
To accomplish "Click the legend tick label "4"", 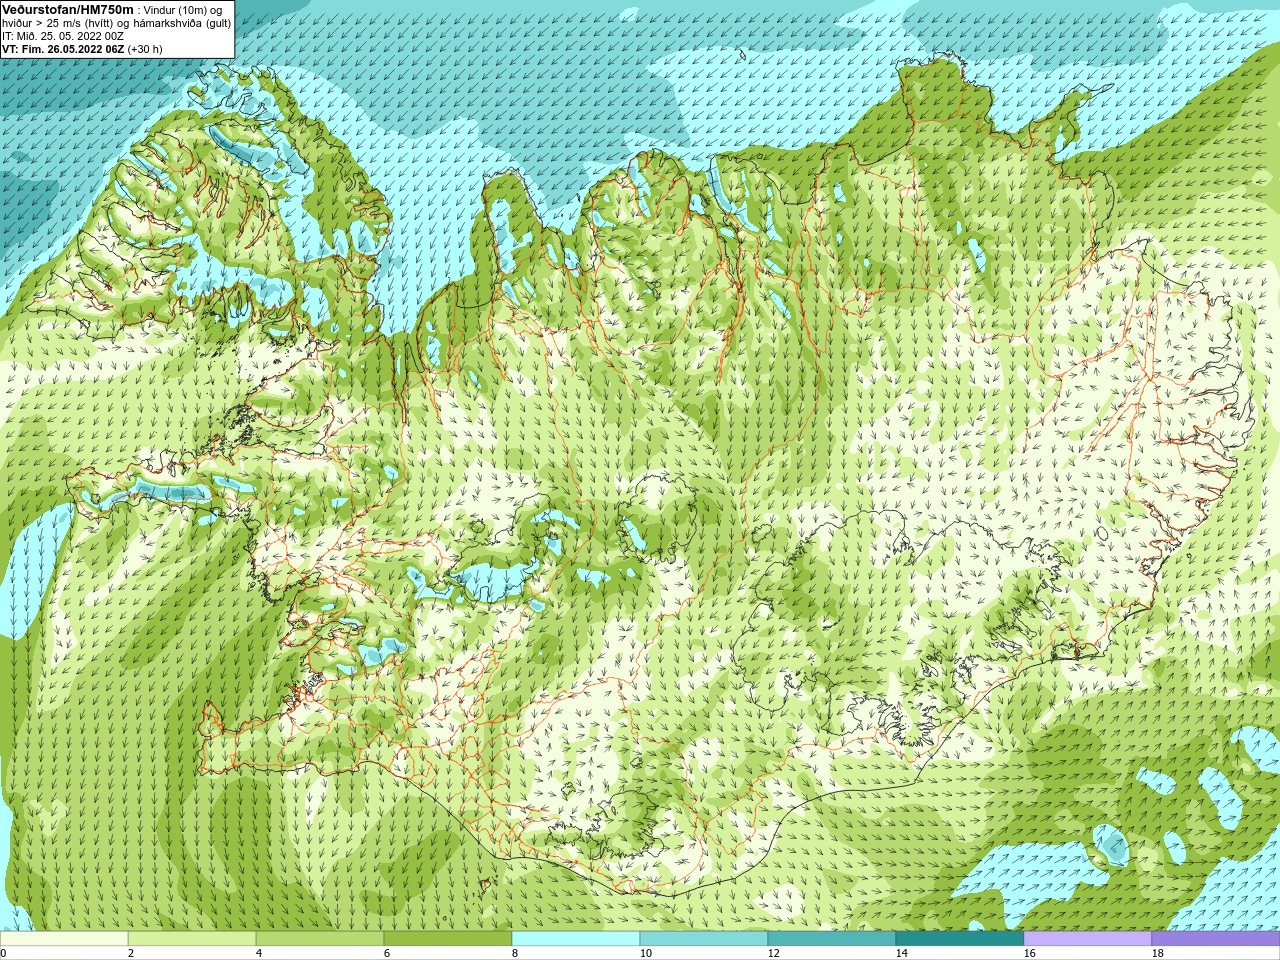I will [259, 953].
